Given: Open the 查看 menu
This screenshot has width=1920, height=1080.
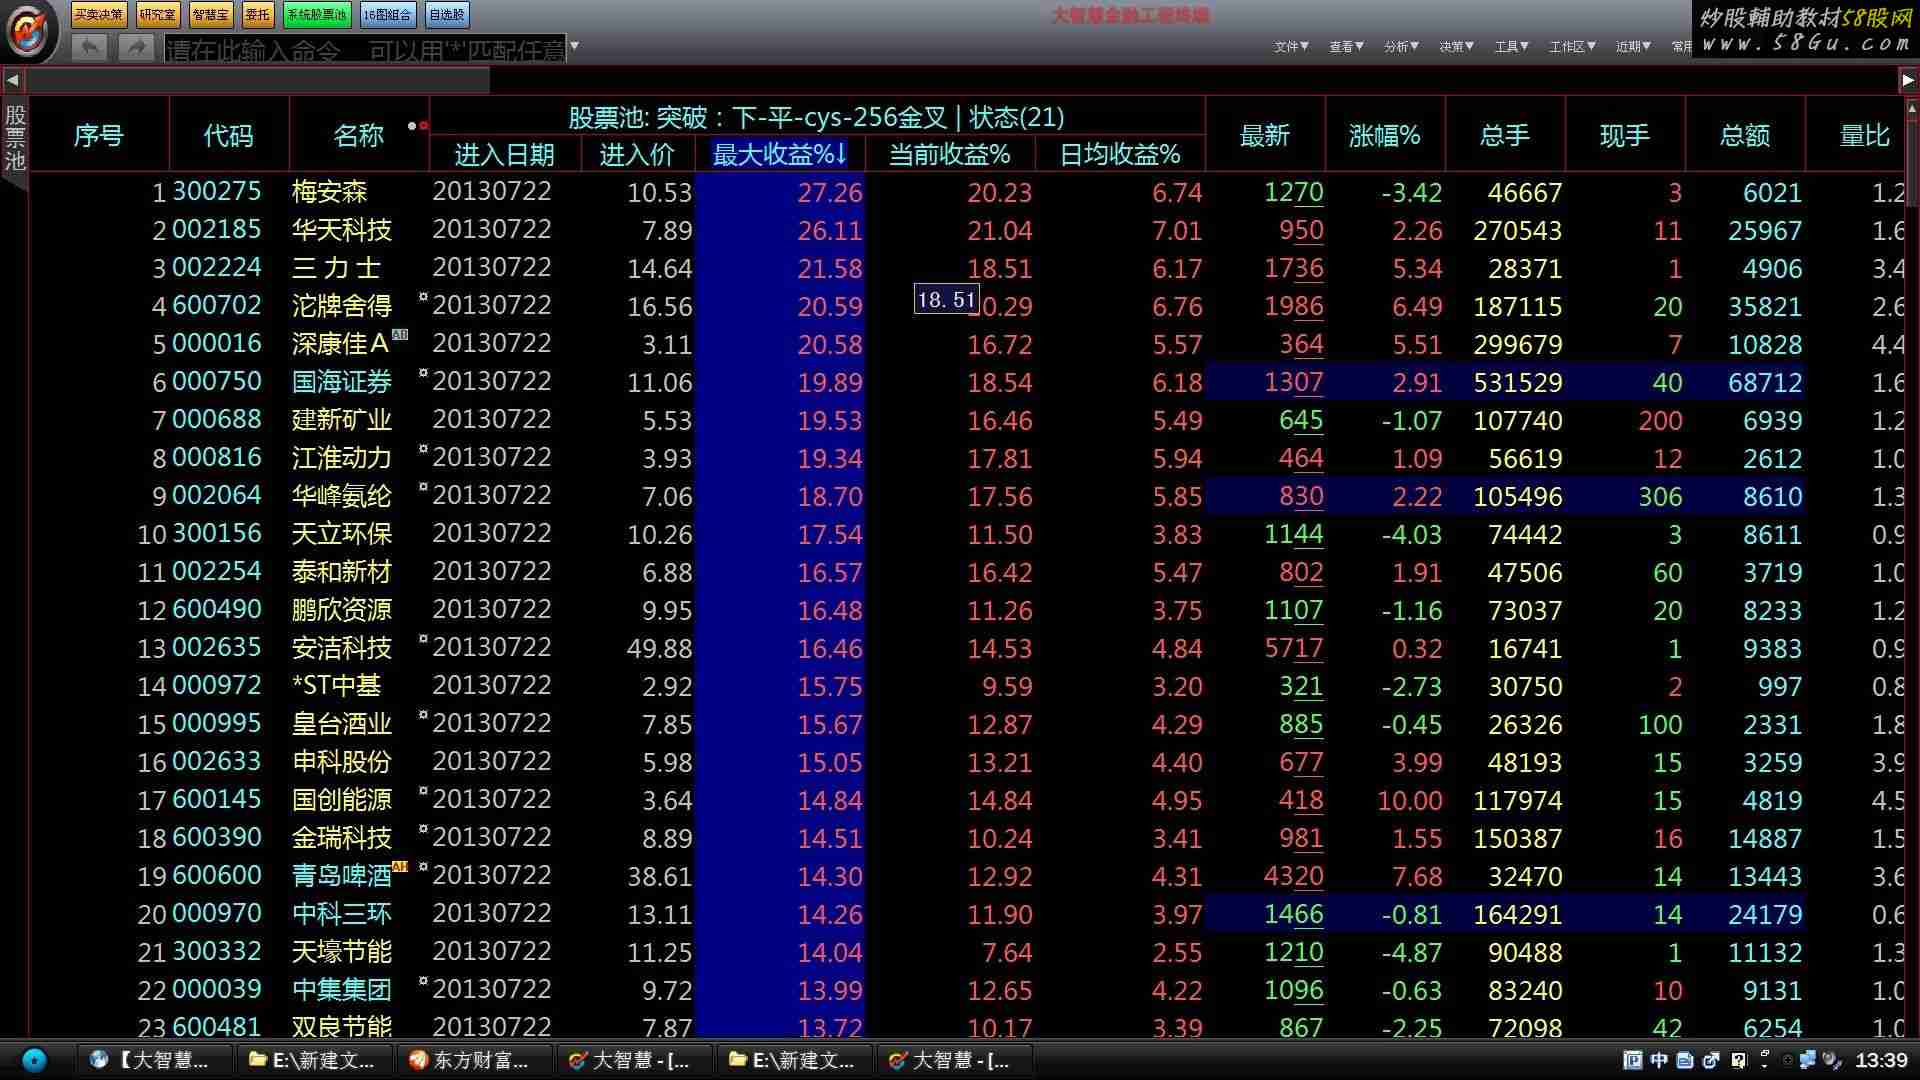Looking at the screenshot, I should [1346, 46].
